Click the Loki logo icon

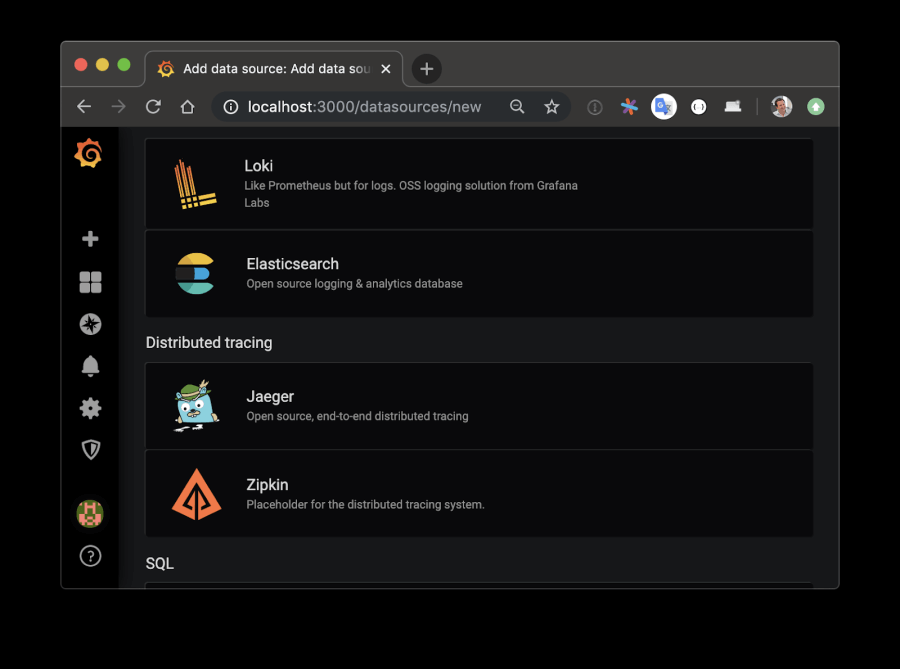point(195,184)
